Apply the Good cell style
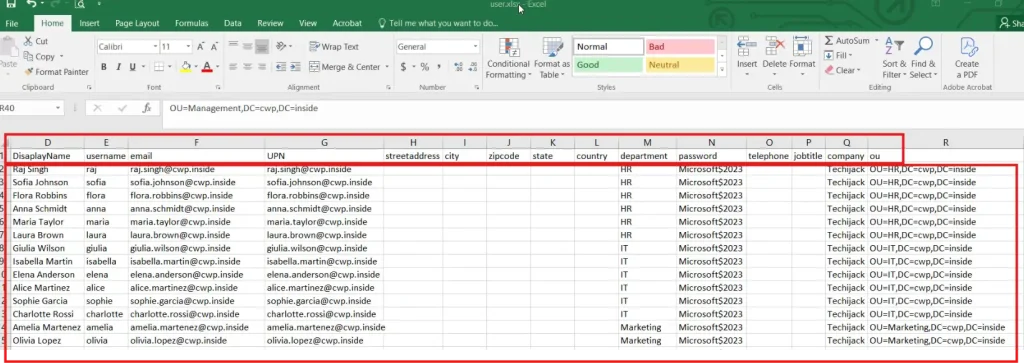Image resolution: width=1024 pixels, height=363 pixels. coord(609,65)
